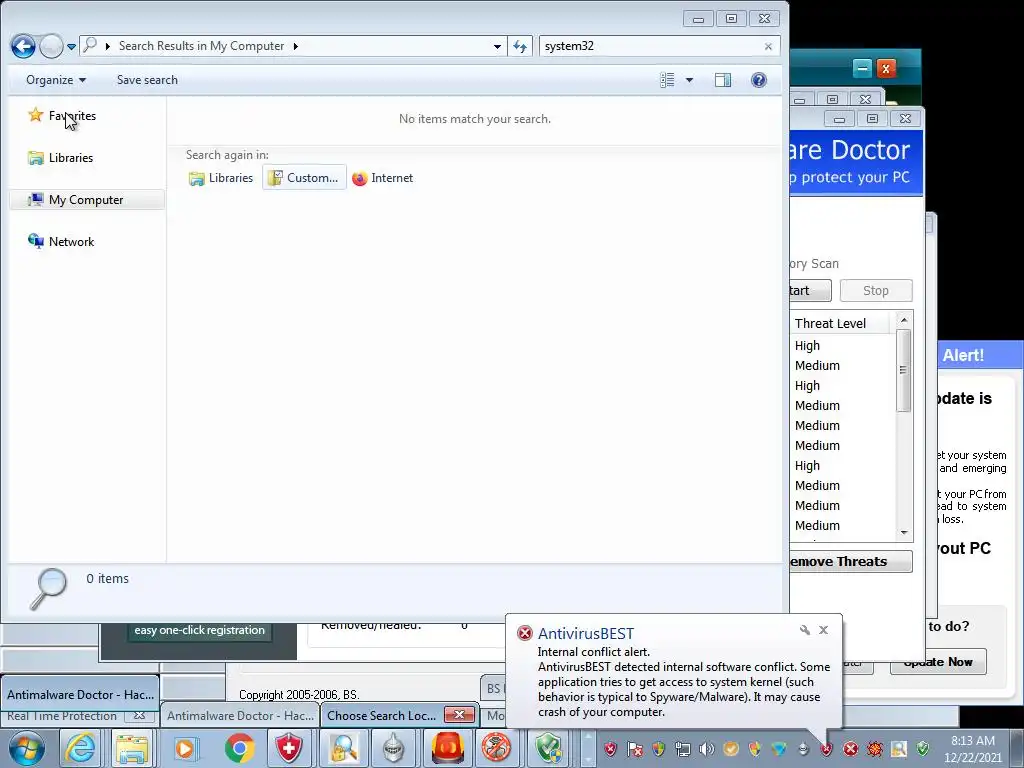Click the Back arrow in Explorer
Screen dimensions: 1024x768
23,46
